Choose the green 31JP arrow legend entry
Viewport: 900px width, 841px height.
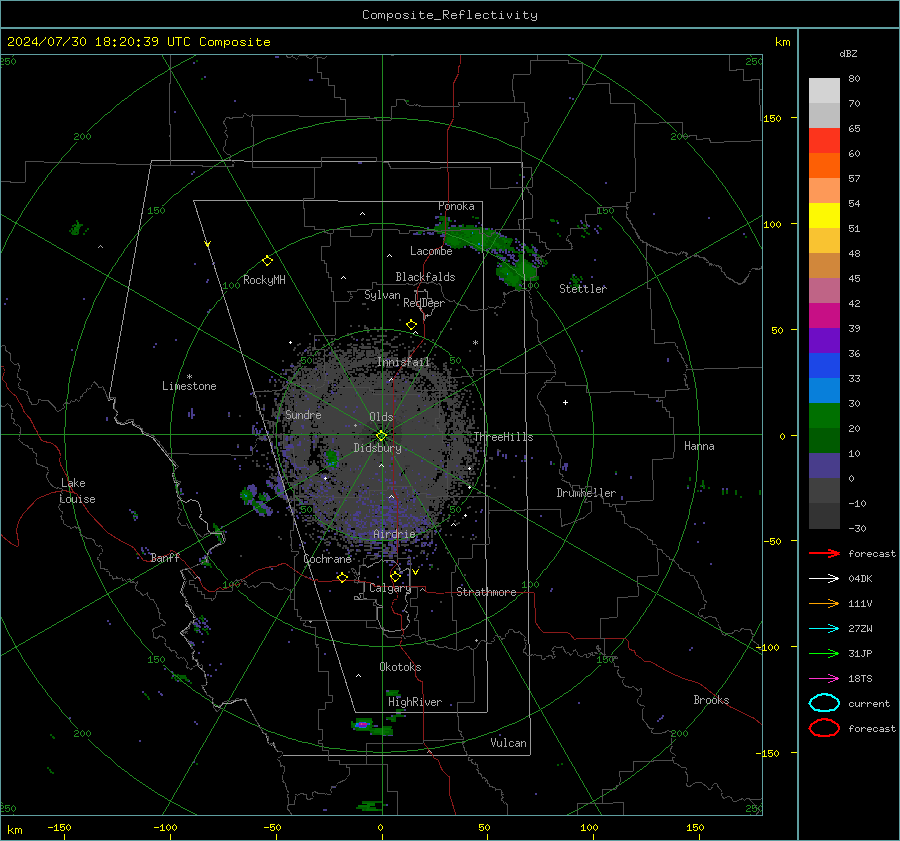point(824,653)
